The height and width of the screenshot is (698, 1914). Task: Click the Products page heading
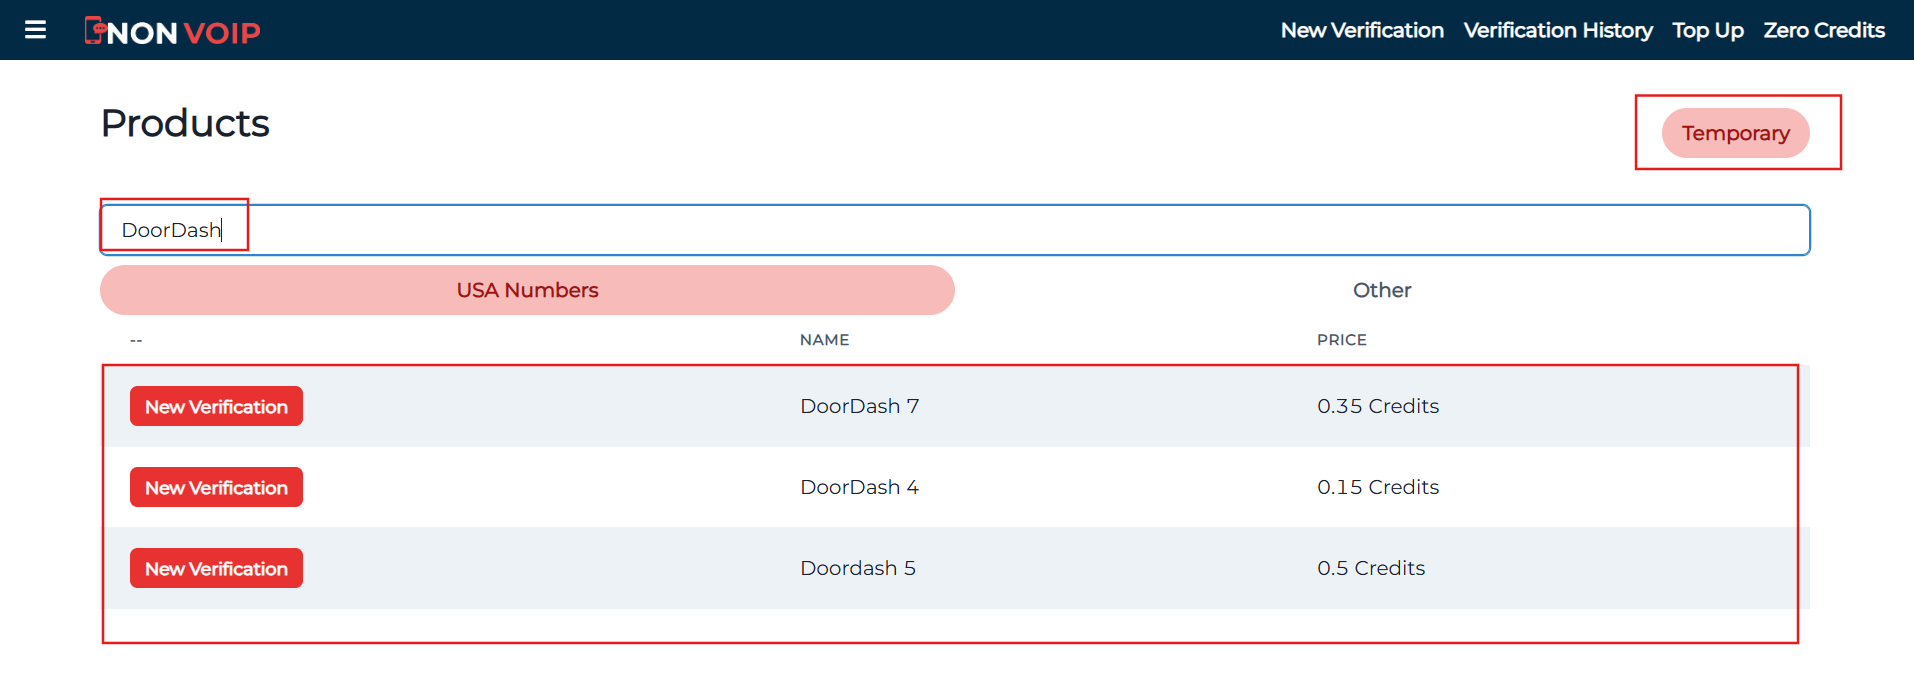[185, 123]
